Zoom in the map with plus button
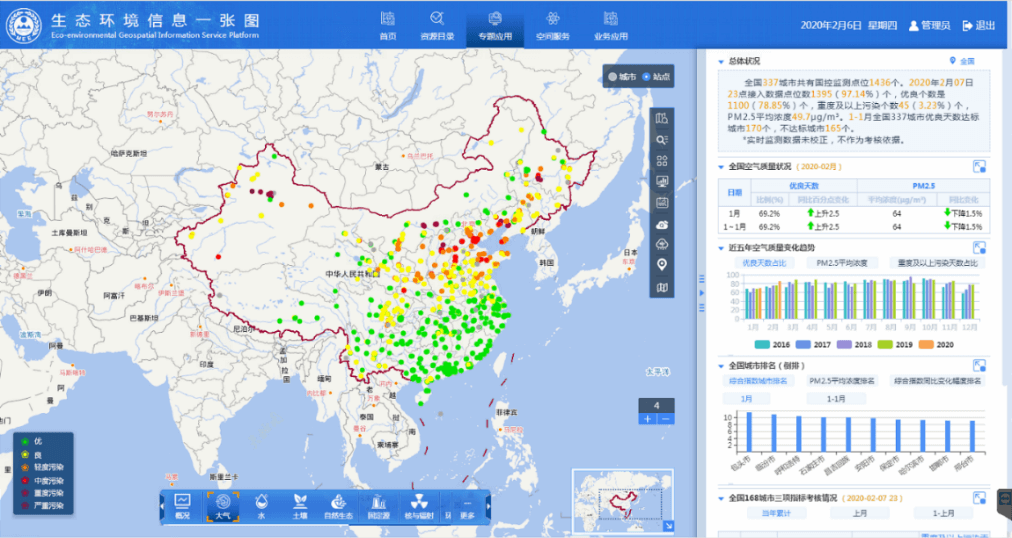Screen dimensions: 1012x538 [x=647, y=419]
